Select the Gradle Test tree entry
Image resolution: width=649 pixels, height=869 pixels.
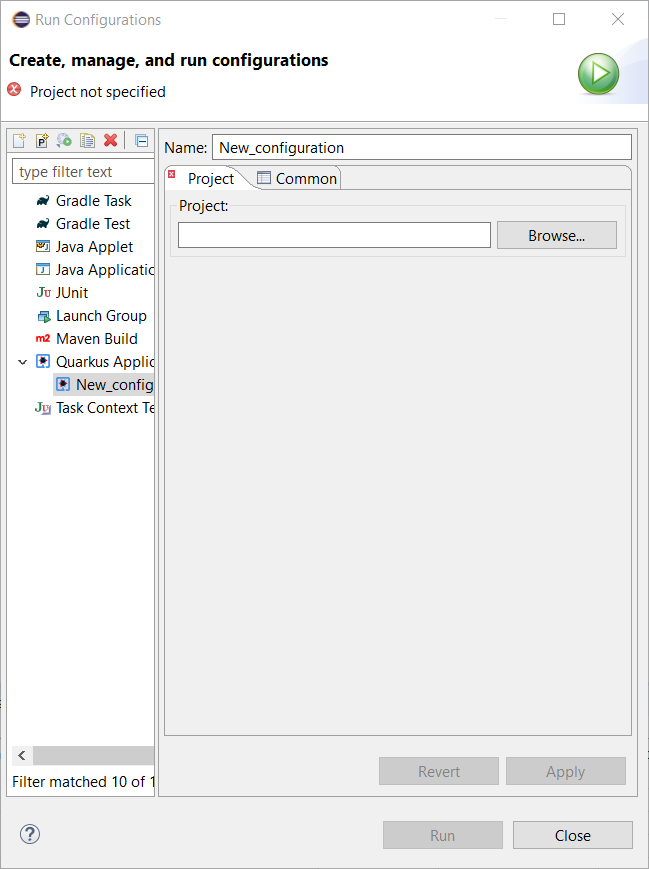[93, 224]
